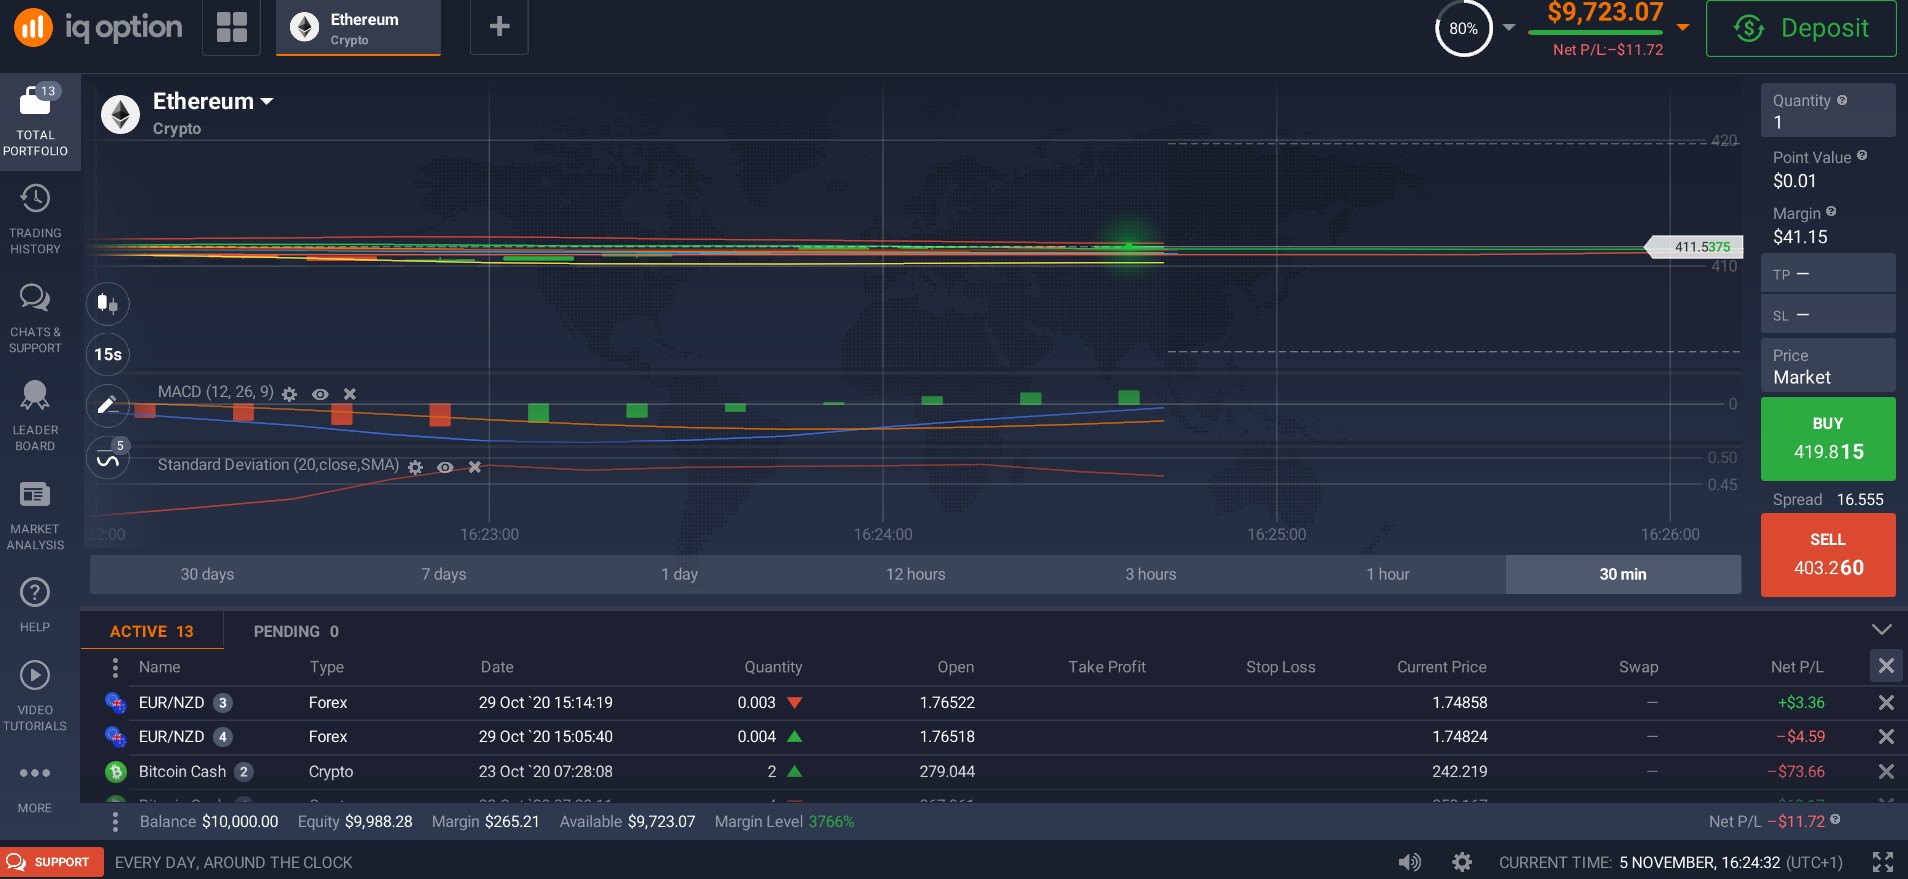Open the Total Portfolio panel
1908x879 pixels.
[x=35, y=121]
